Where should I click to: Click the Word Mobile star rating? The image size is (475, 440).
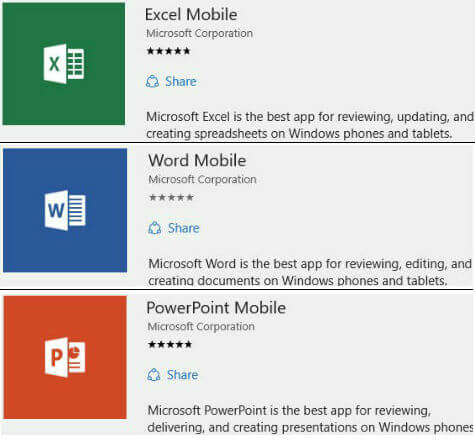pos(171,197)
